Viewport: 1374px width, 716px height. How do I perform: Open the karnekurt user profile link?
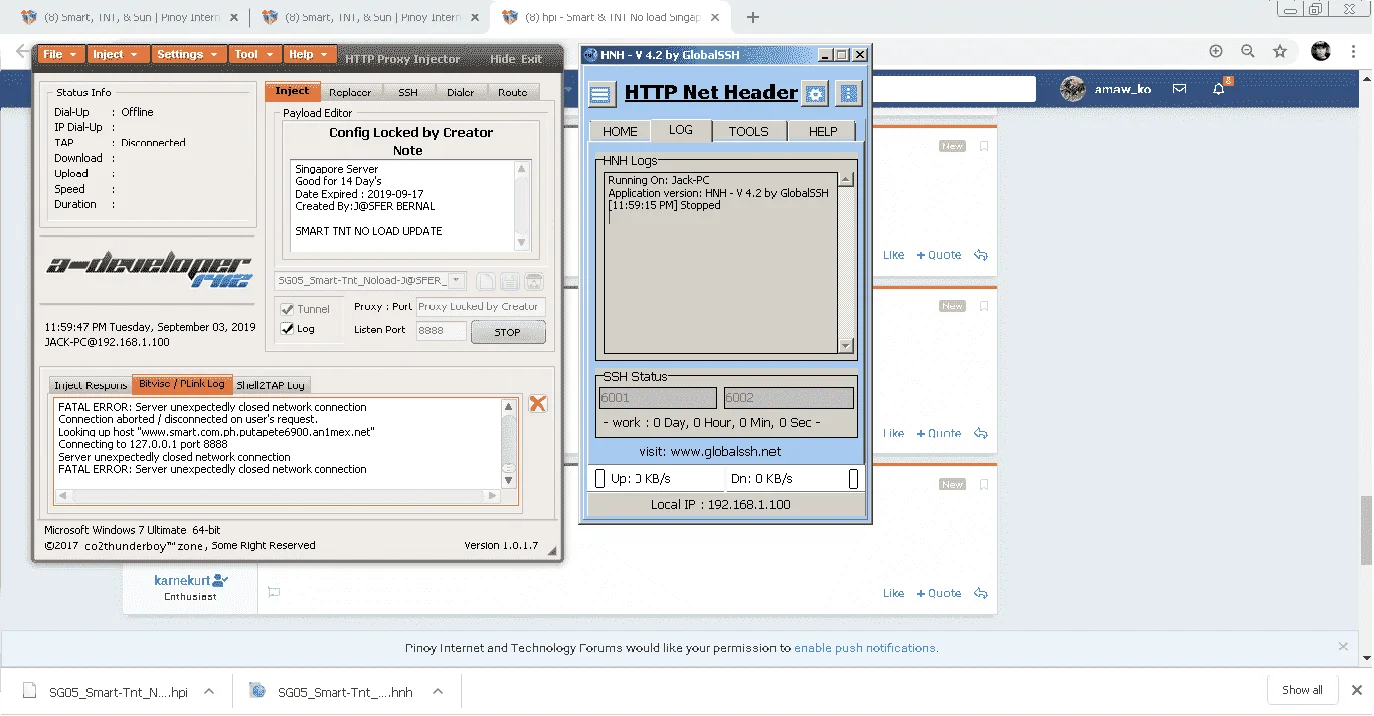[x=182, y=580]
